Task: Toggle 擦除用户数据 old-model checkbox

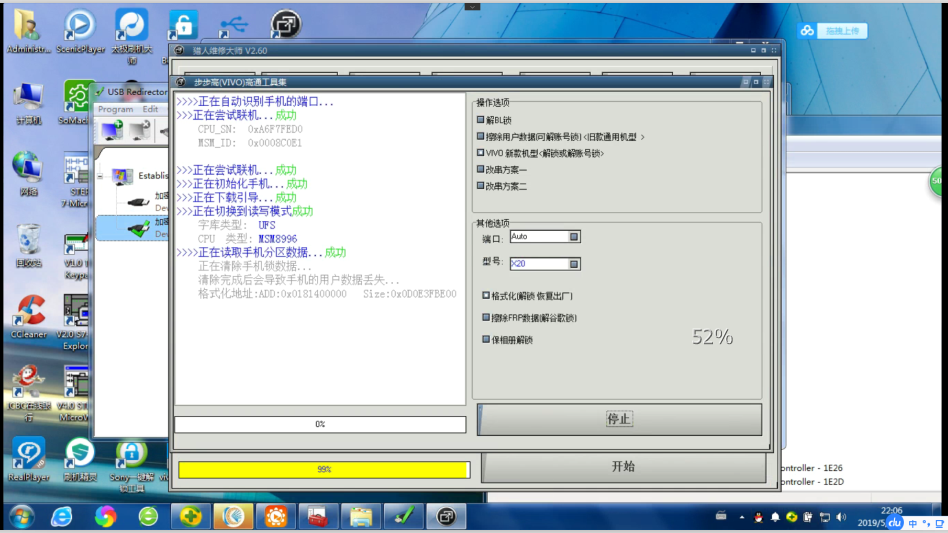Action: (x=481, y=137)
